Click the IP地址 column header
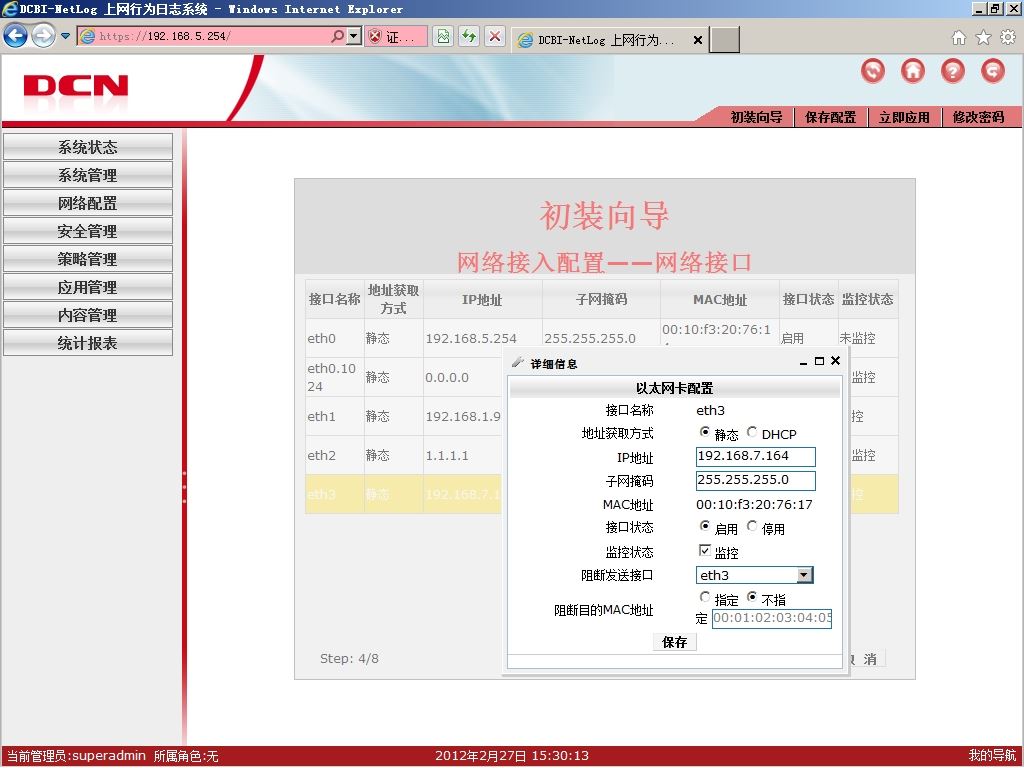Screen dimensions: 1024x768 coord(483,300)
